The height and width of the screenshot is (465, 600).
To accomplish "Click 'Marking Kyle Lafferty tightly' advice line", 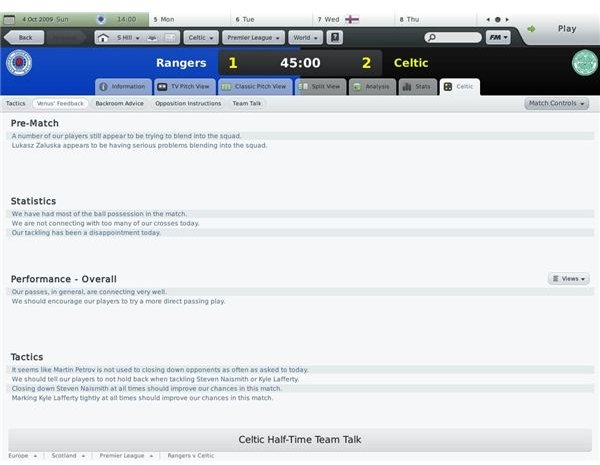I will click(x=300, y=398).
